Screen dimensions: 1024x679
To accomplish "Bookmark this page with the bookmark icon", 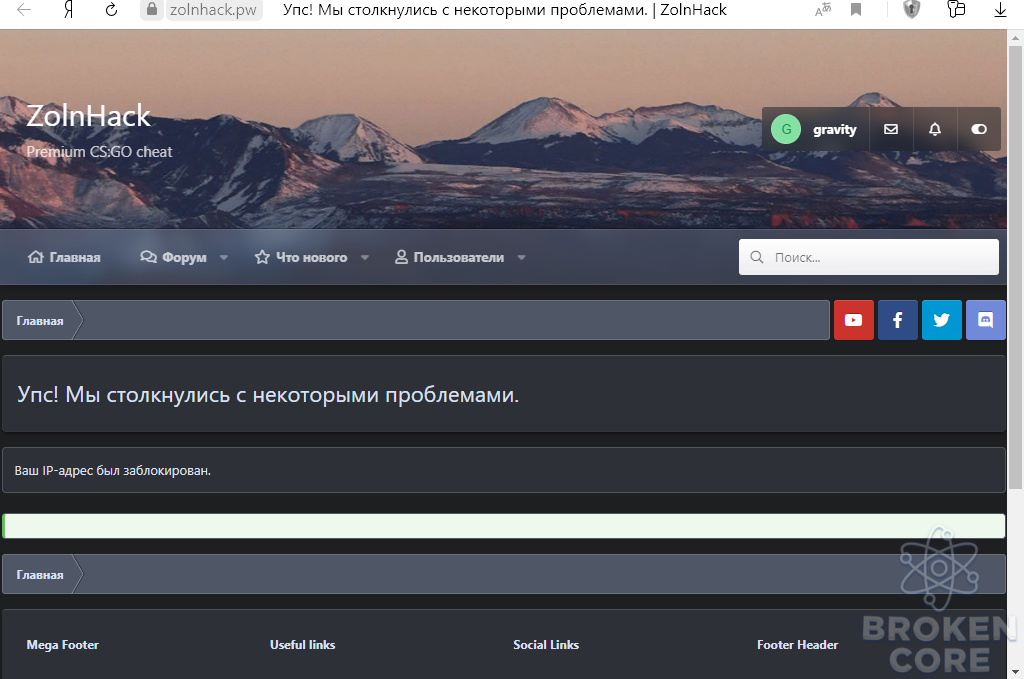I will [856, 10].
